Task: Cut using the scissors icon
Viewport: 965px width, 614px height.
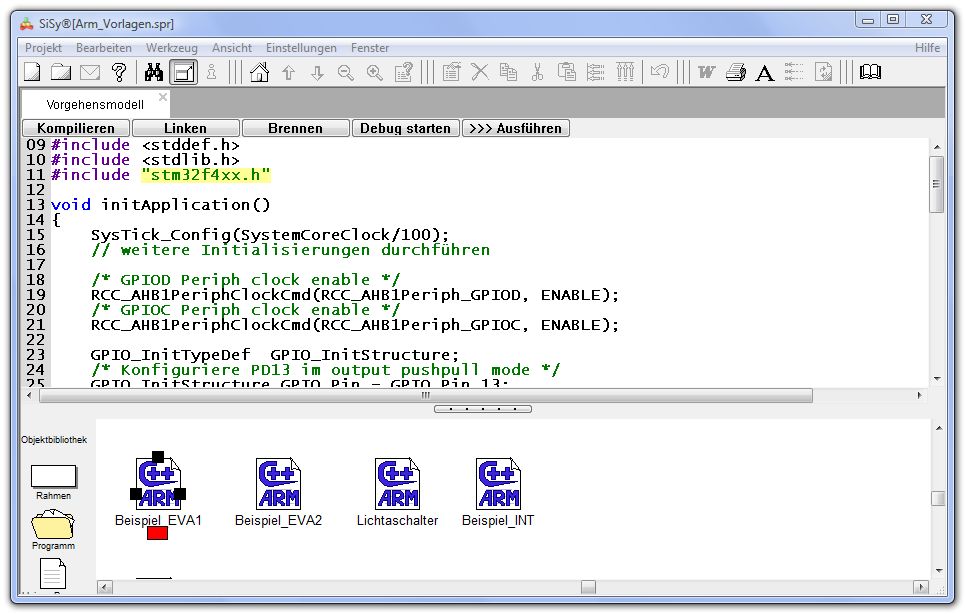Action: click(x=537, y=72)
